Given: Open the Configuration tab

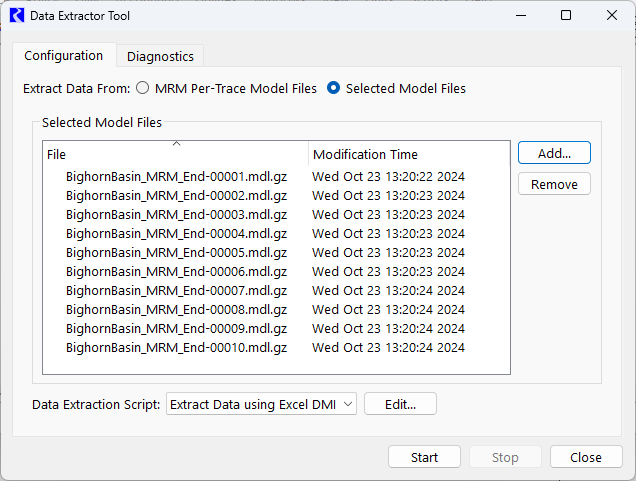Looking at the screenshot, I should pyautogui.click(x=64, y=56).
